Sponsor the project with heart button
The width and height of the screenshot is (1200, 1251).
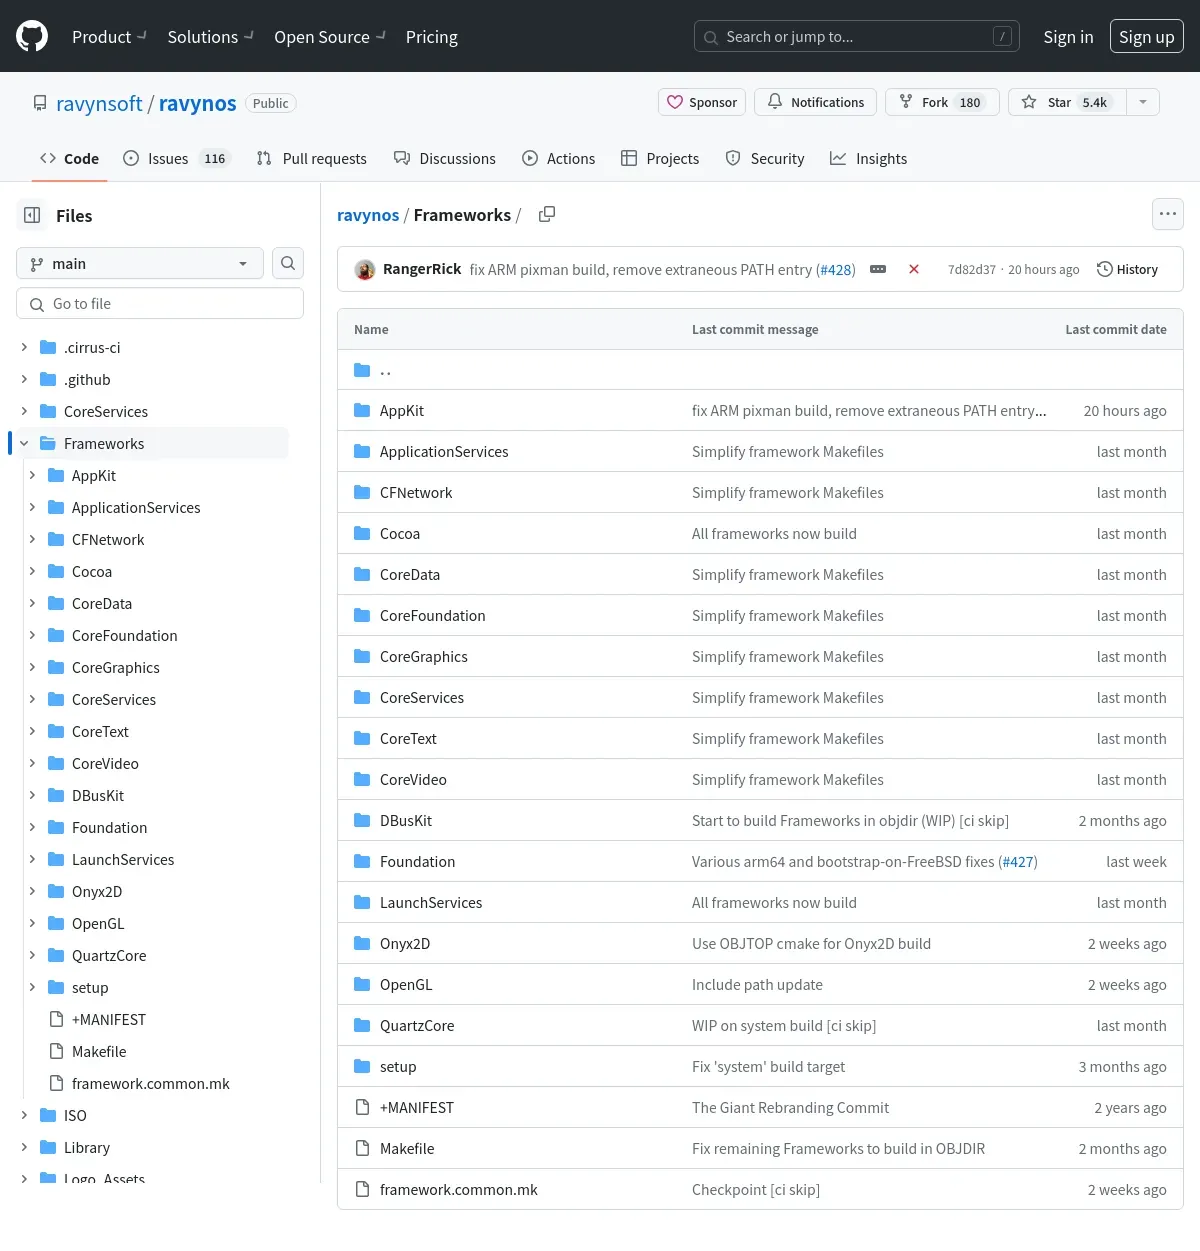point(702,102)
